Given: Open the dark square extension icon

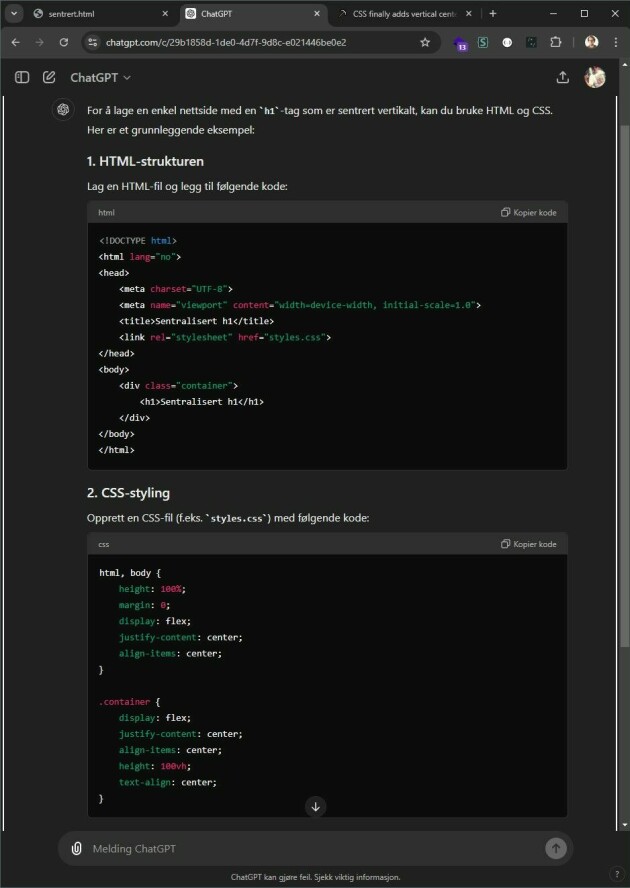Looking at the screenshot, I should 531,42.
